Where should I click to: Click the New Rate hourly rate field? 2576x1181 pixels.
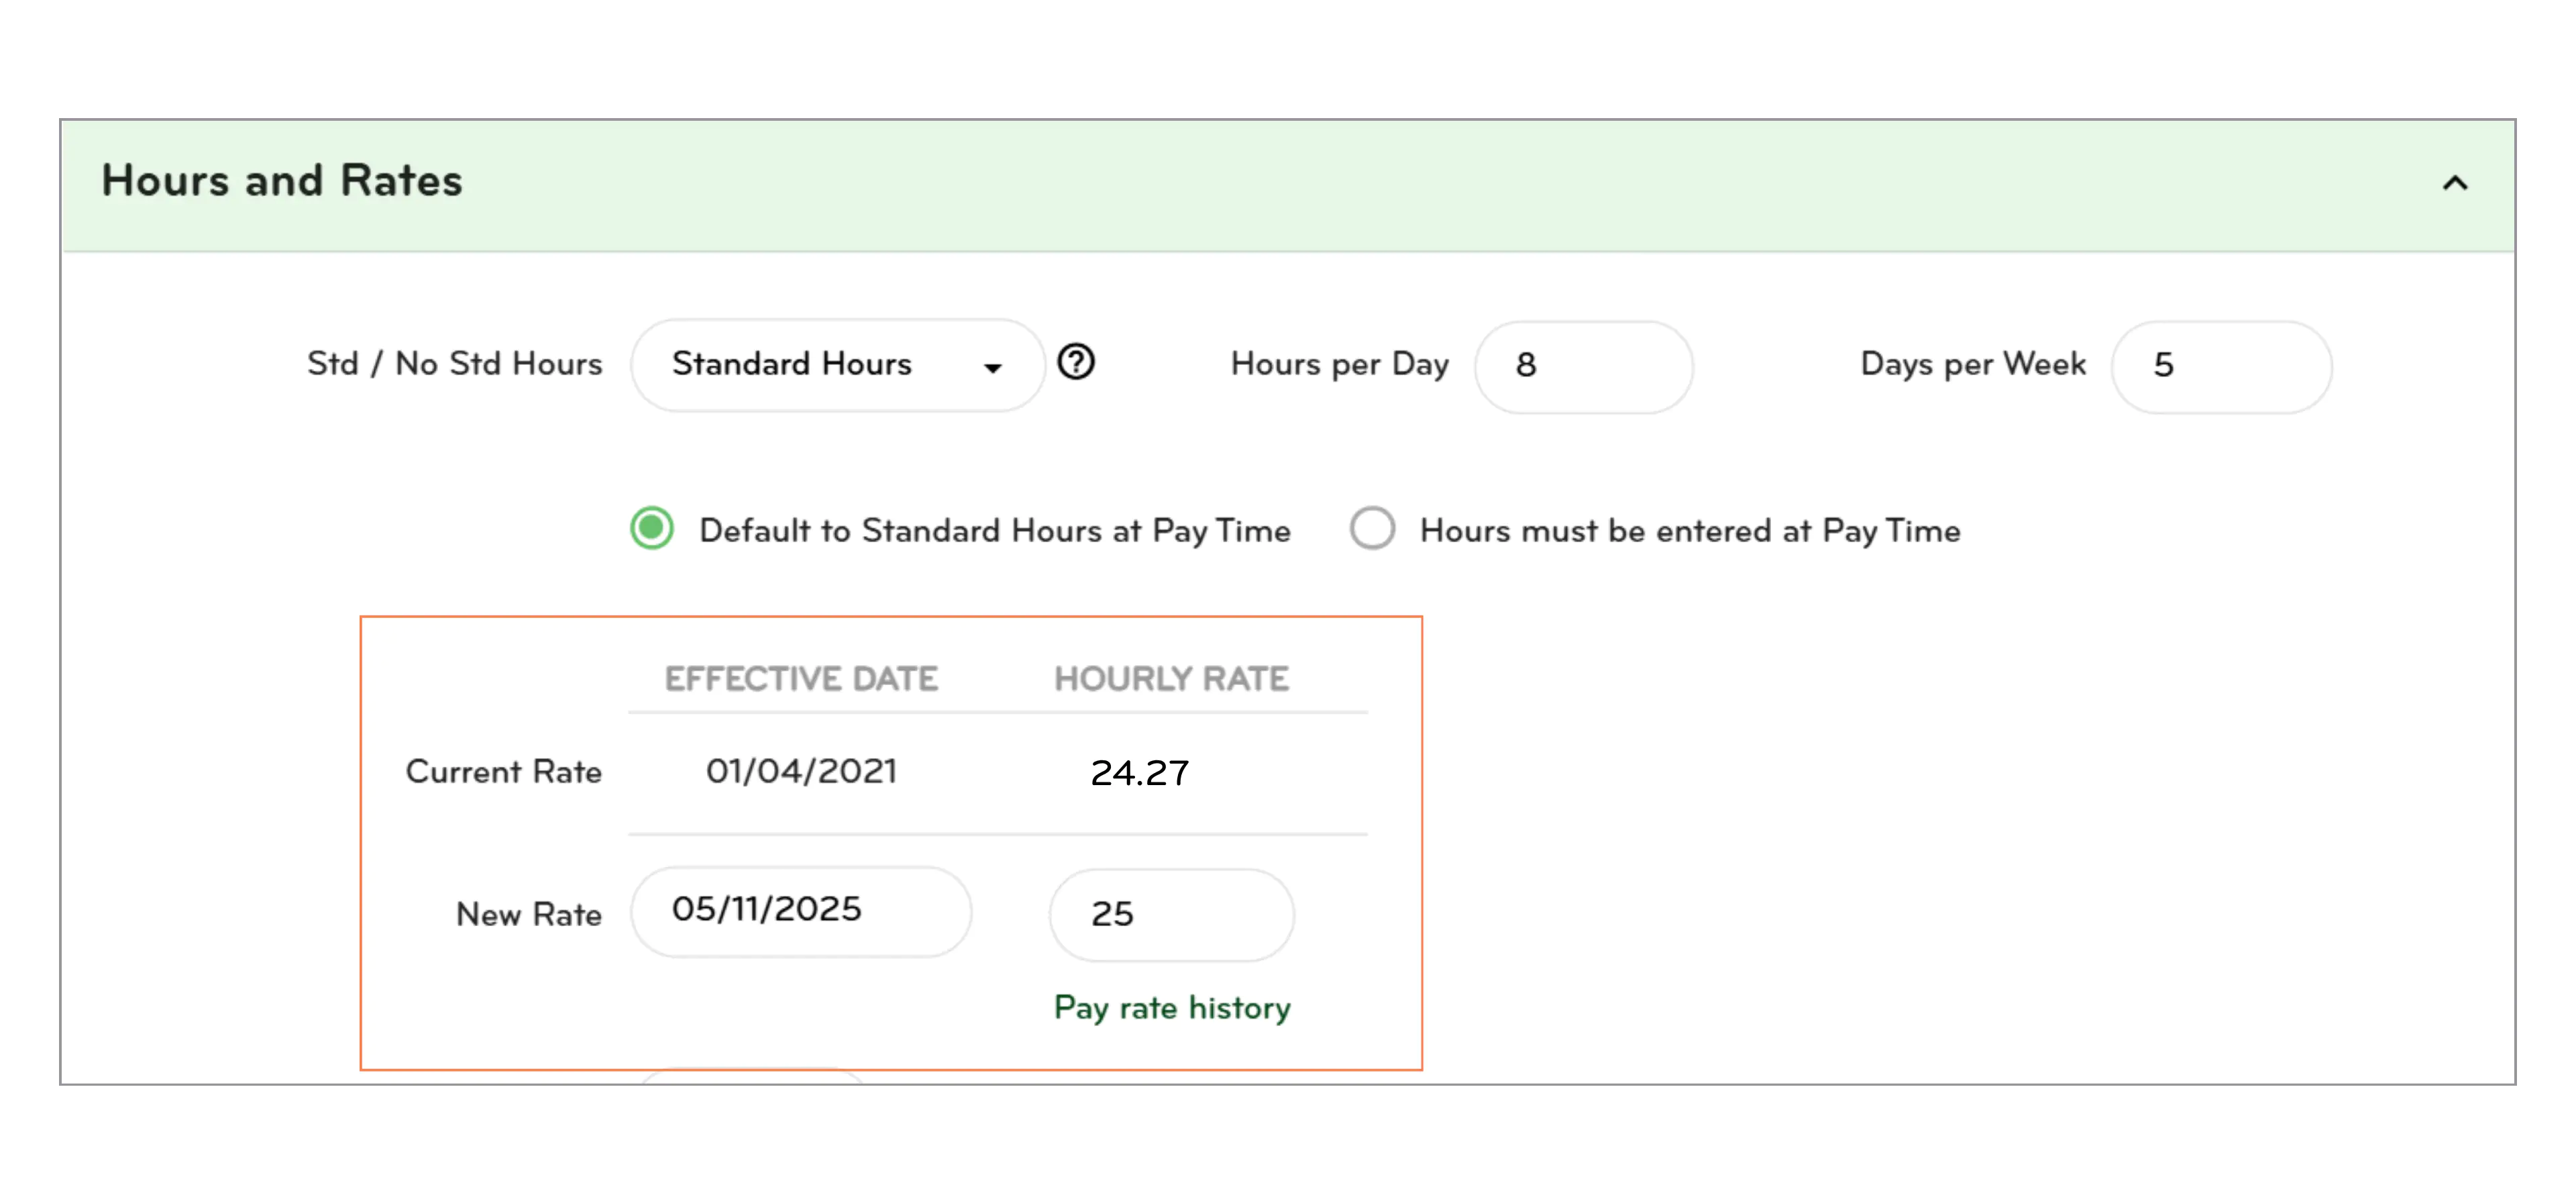[x=1171, y=914]
